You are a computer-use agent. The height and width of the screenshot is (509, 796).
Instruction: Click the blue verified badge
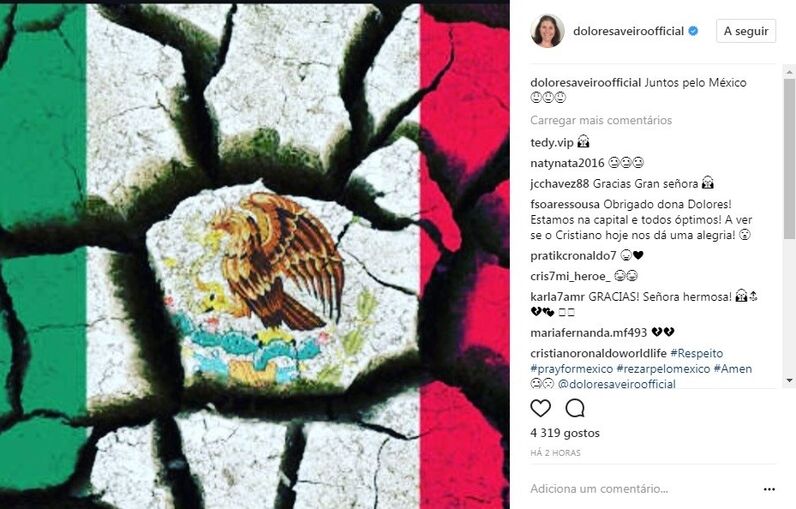(x=693, y=31)
